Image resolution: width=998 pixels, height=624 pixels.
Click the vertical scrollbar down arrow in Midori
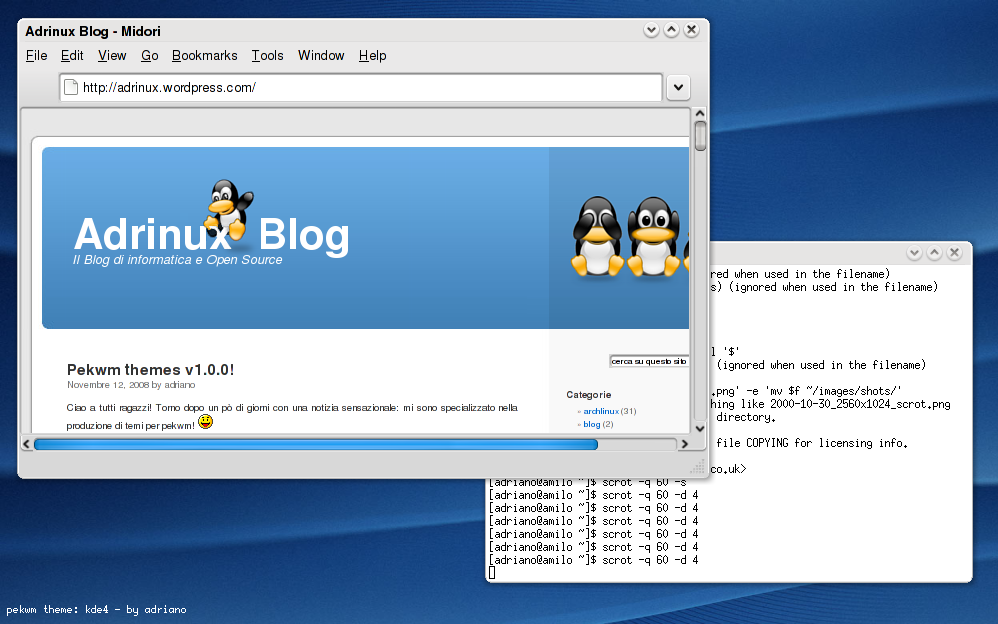(x=700, y=429)
